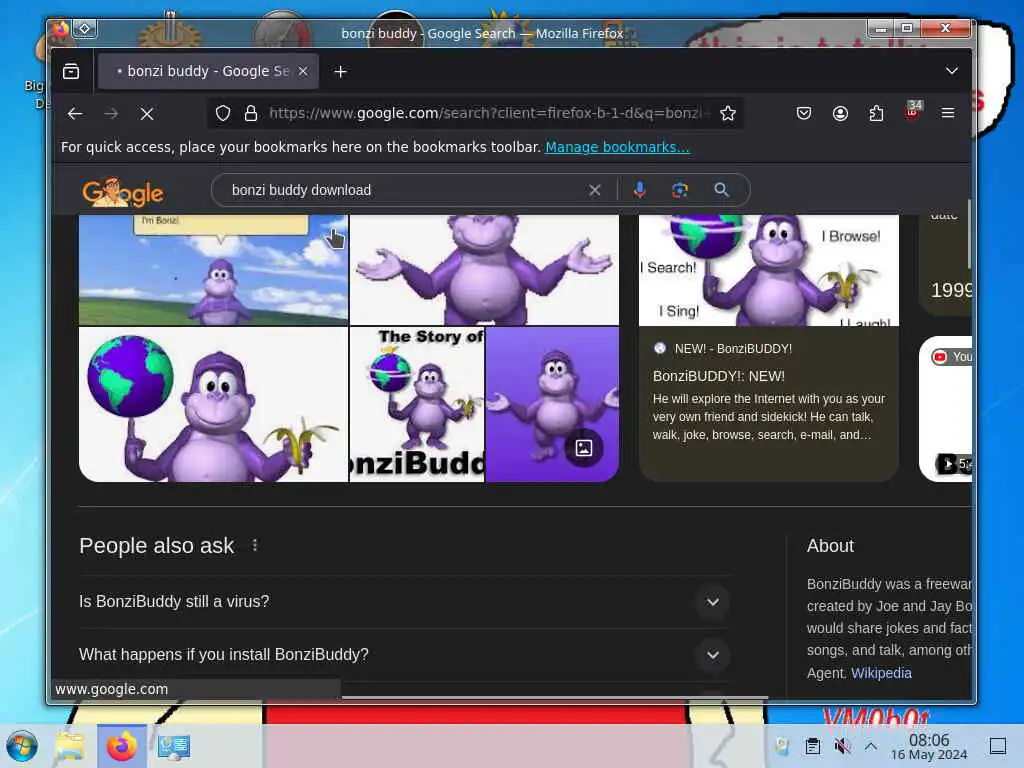The width and height of the screenshot is (1024, 768).
Task: Toggle the muted volume tray icon
Action: click(842, 746)
